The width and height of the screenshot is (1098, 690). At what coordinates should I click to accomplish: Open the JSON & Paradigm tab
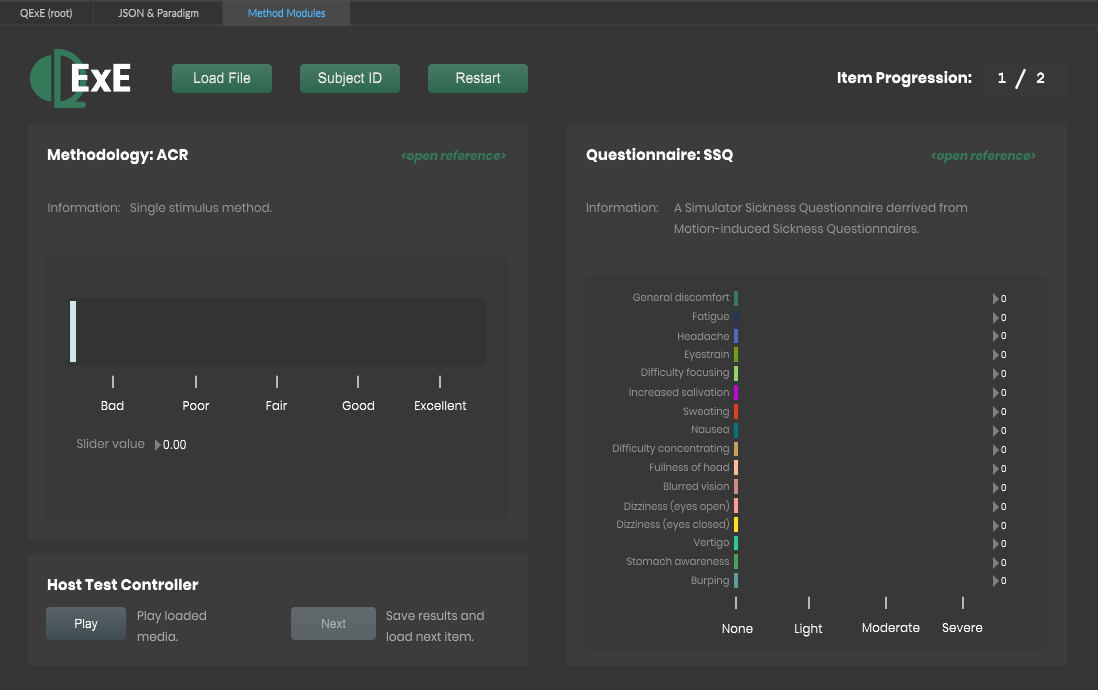click(x=158, y=13)
